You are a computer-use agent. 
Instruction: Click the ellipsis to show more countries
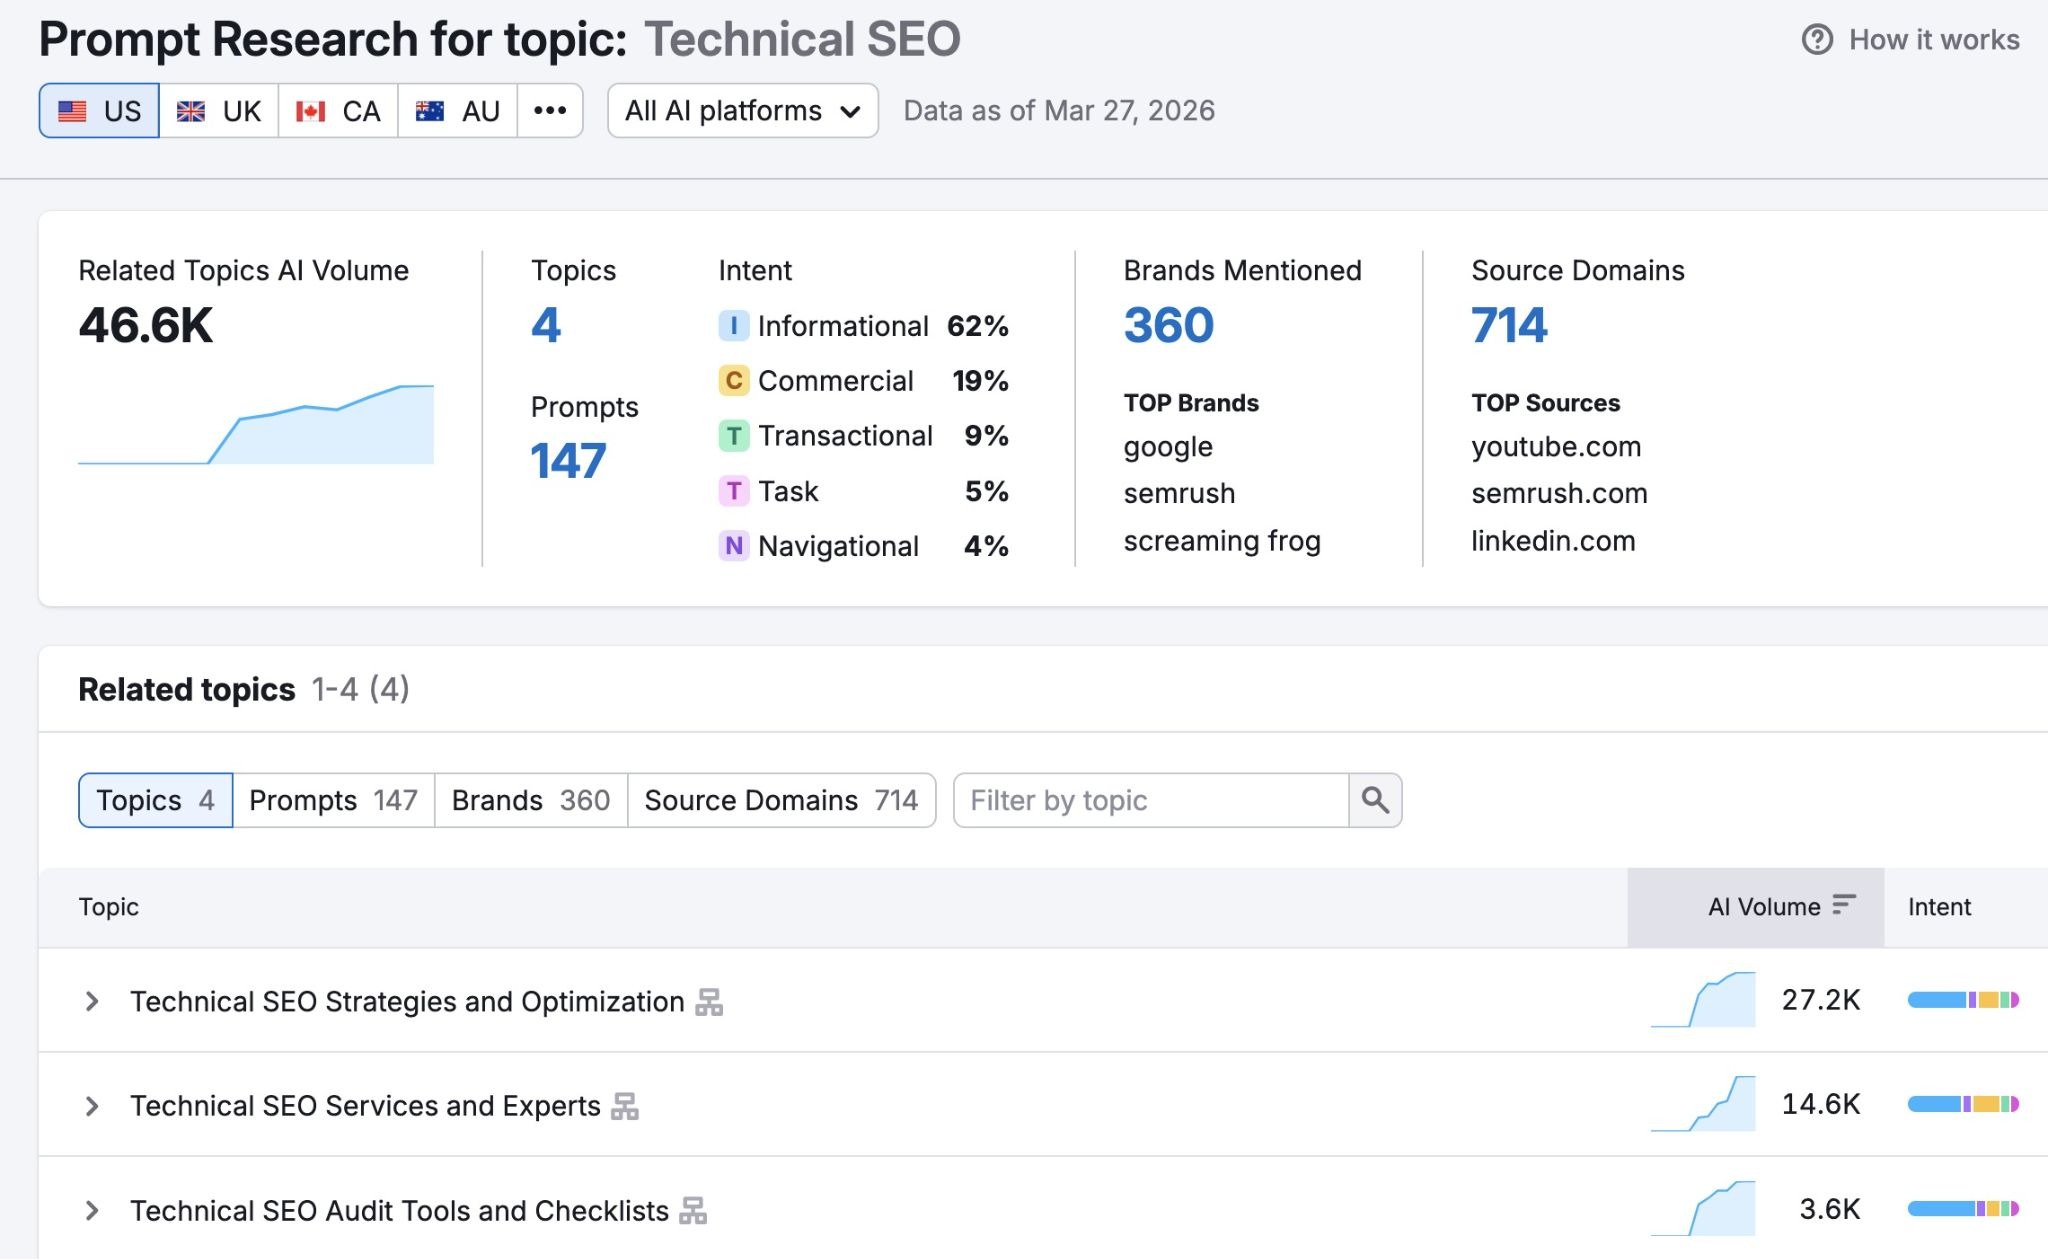[551, 111]
